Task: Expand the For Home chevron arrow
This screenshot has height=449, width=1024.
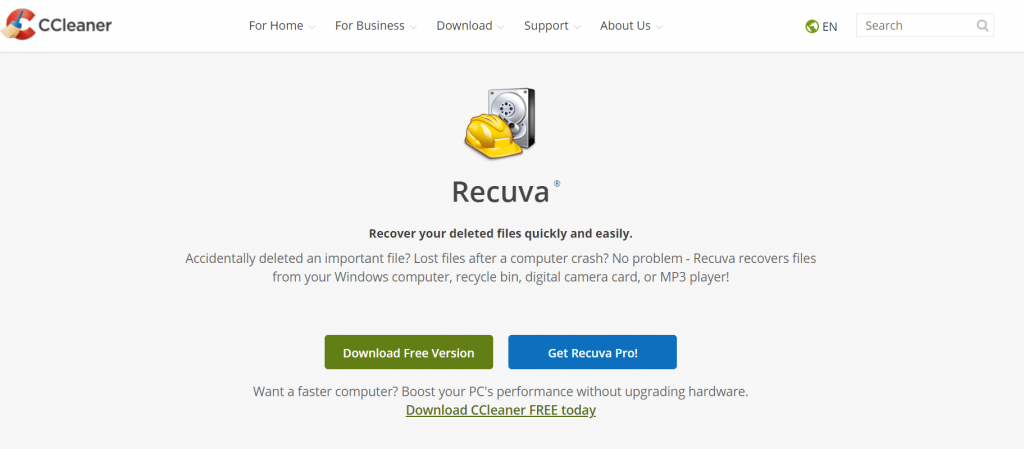Action: tap(312, 27)
